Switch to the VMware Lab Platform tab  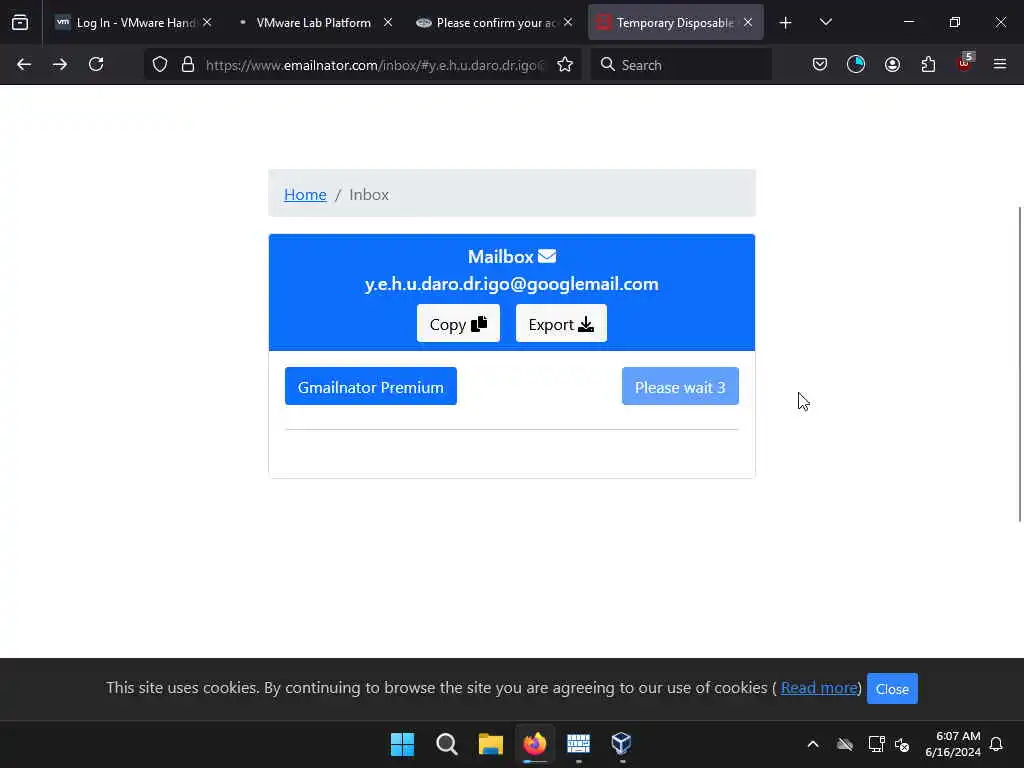(x=313, y=23)
